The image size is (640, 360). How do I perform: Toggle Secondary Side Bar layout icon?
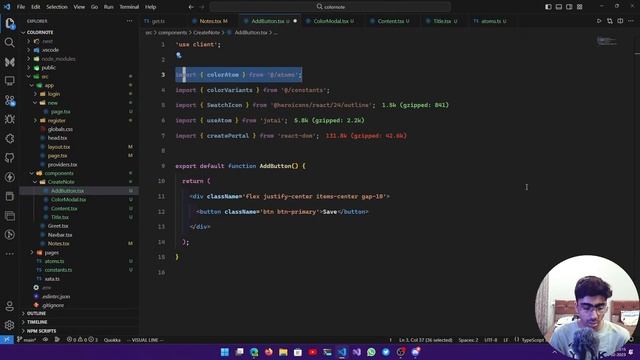click(569, 7)
